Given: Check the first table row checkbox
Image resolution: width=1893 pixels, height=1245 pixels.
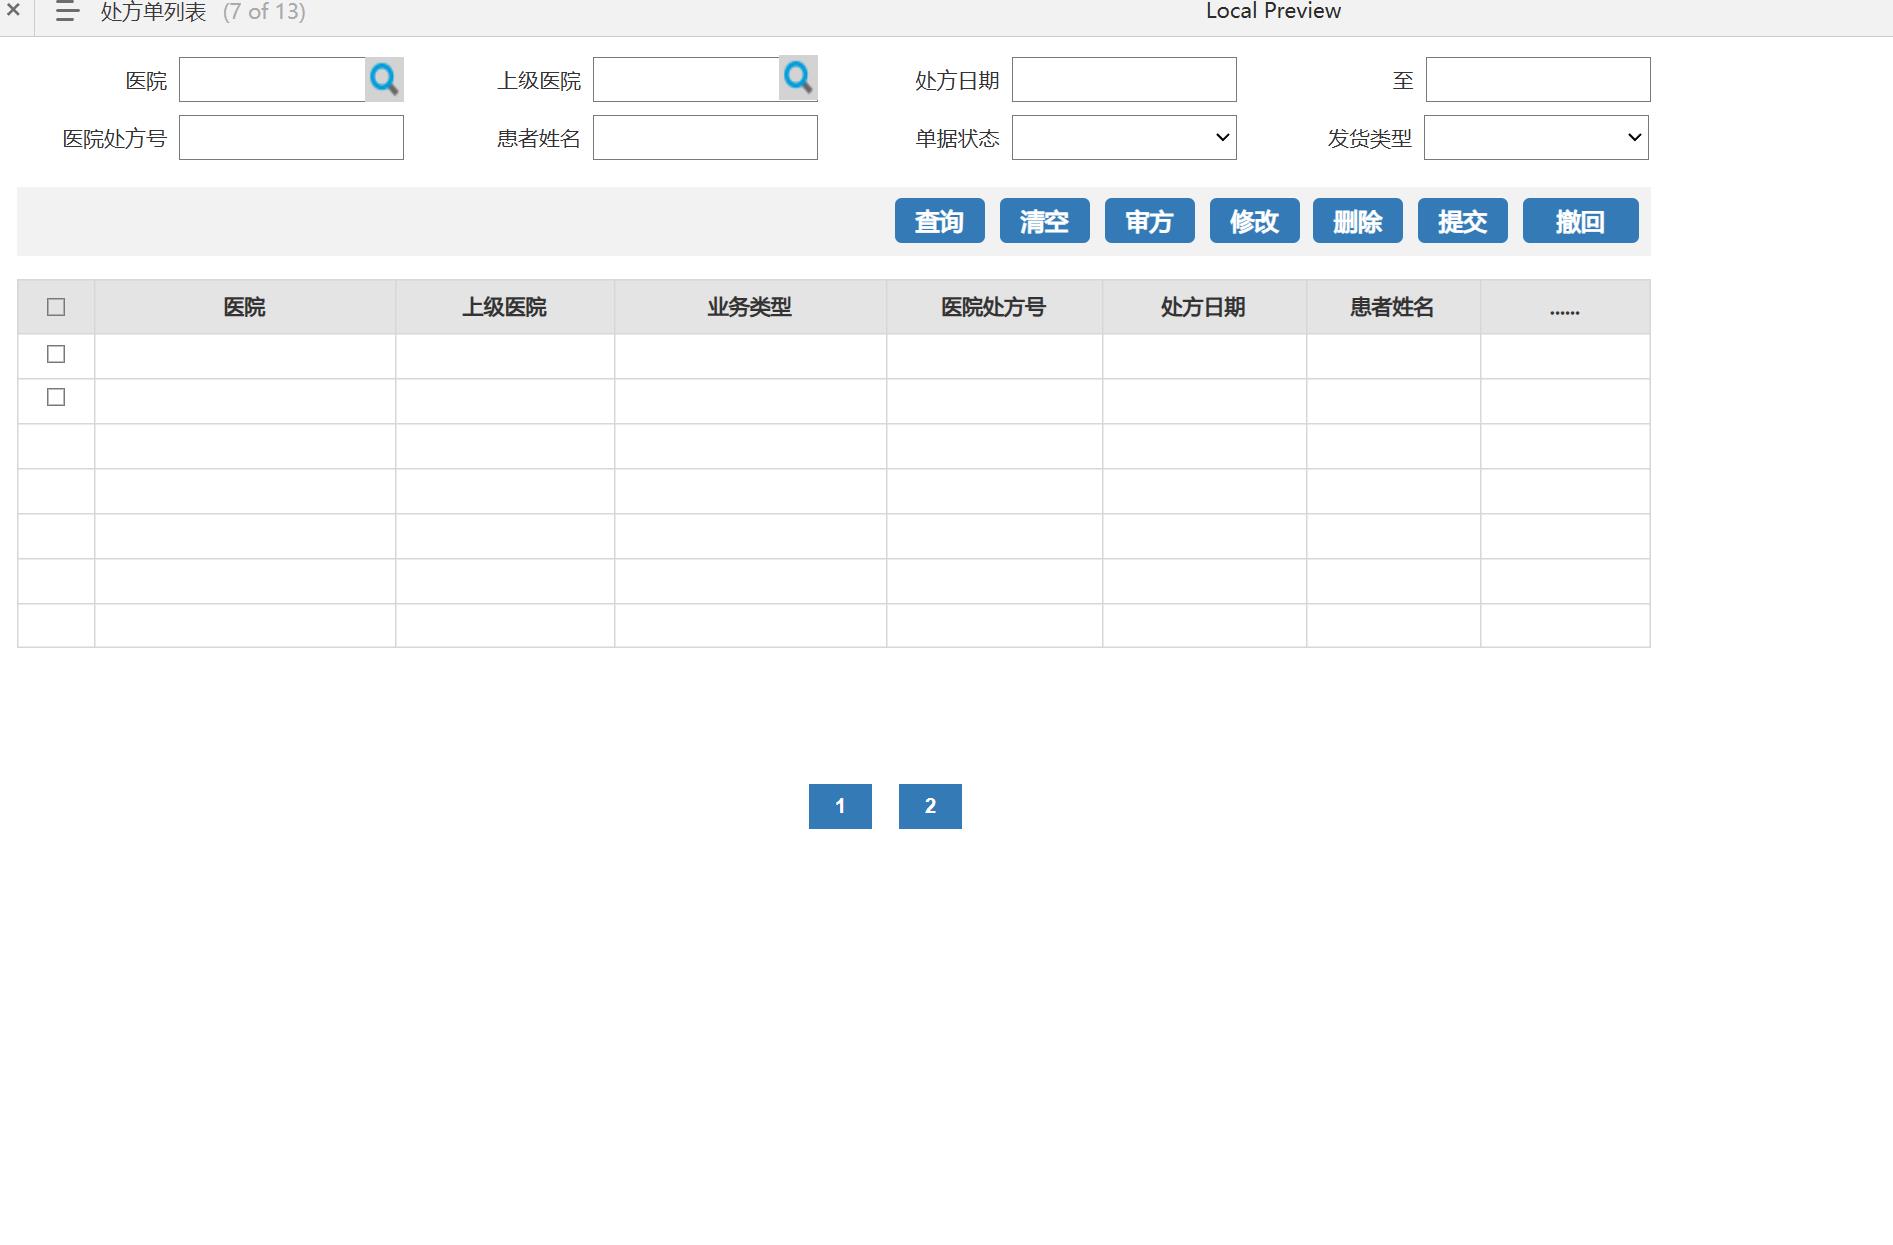Looking at the screenshot, I should tap(56, 354).
